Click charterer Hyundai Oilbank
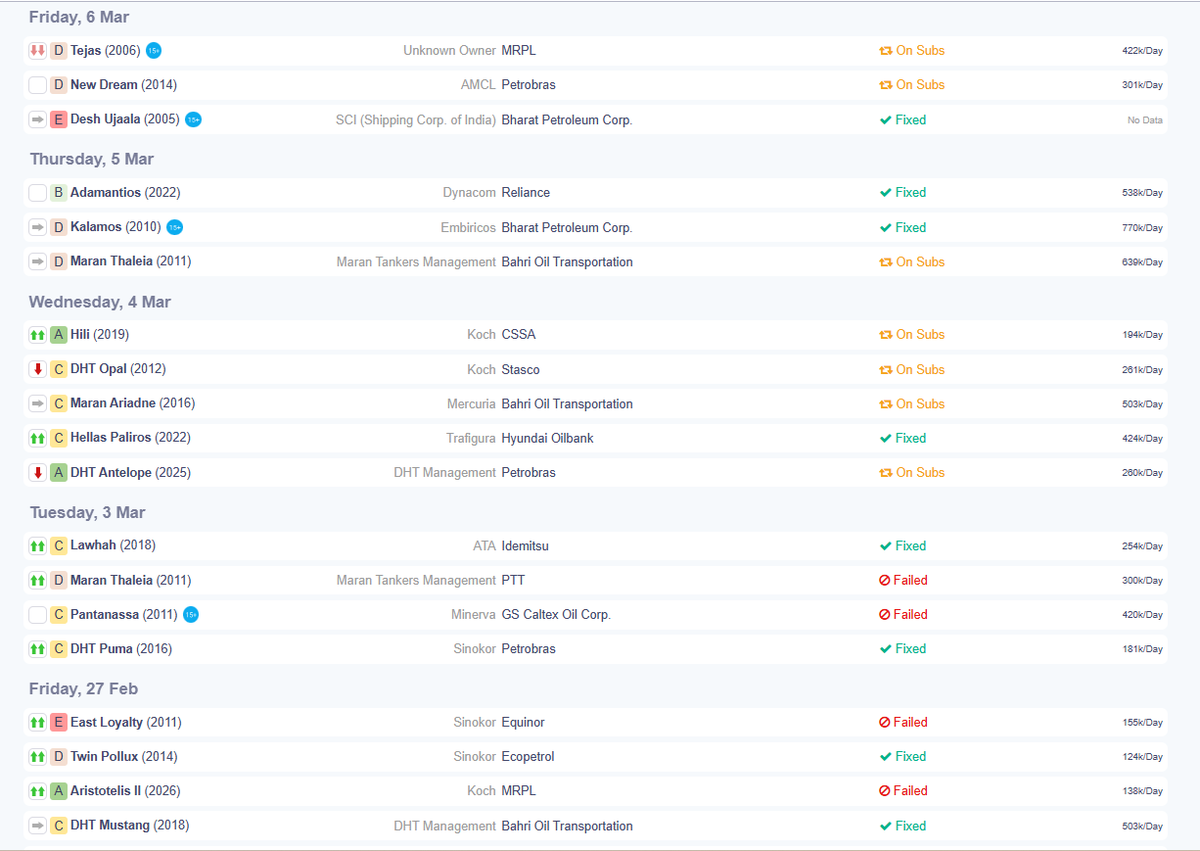 point(548,438)
